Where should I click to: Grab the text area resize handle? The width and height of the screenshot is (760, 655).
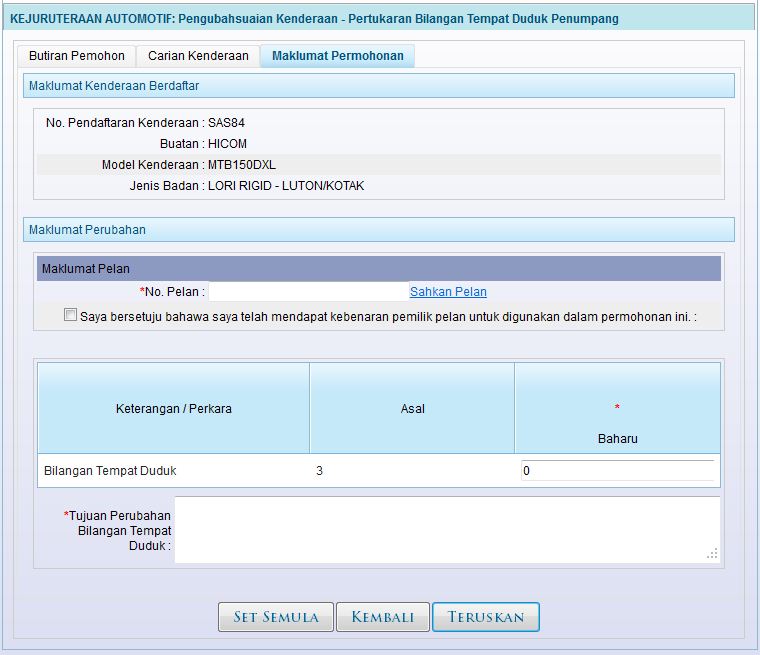[712, 554]
